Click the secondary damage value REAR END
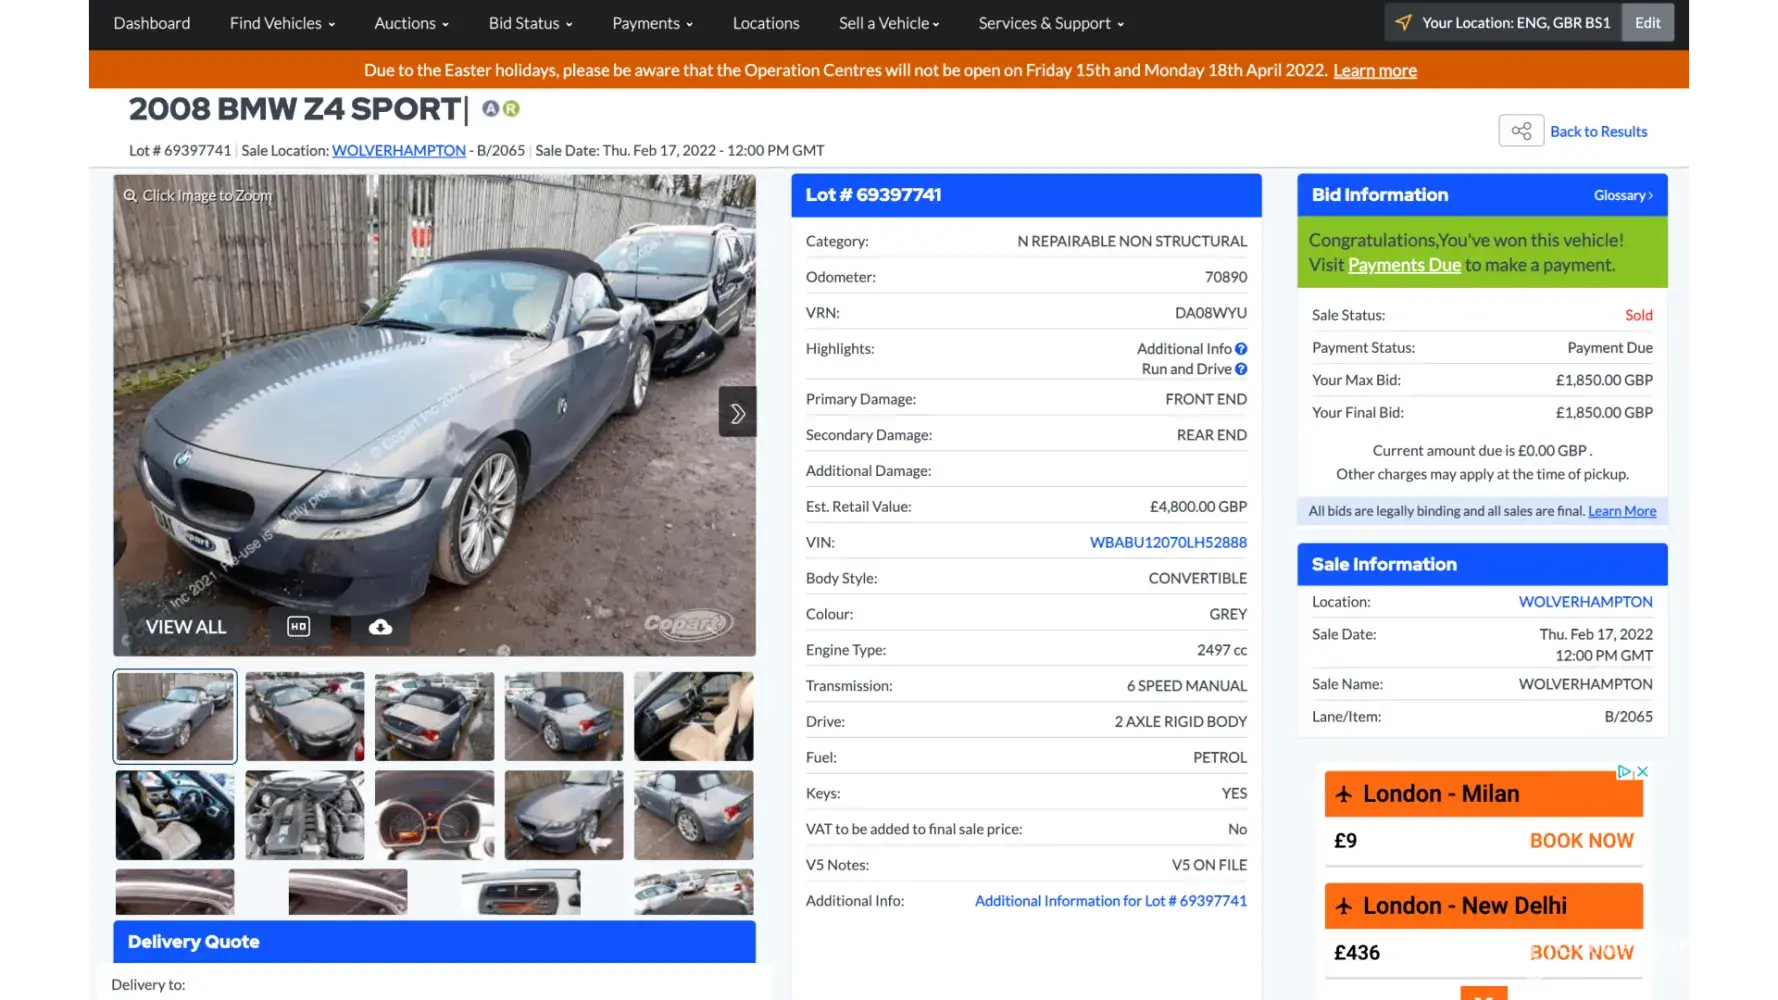Image resolution: width=1778 pixels, height=1000 pixels. [1212, 435]
